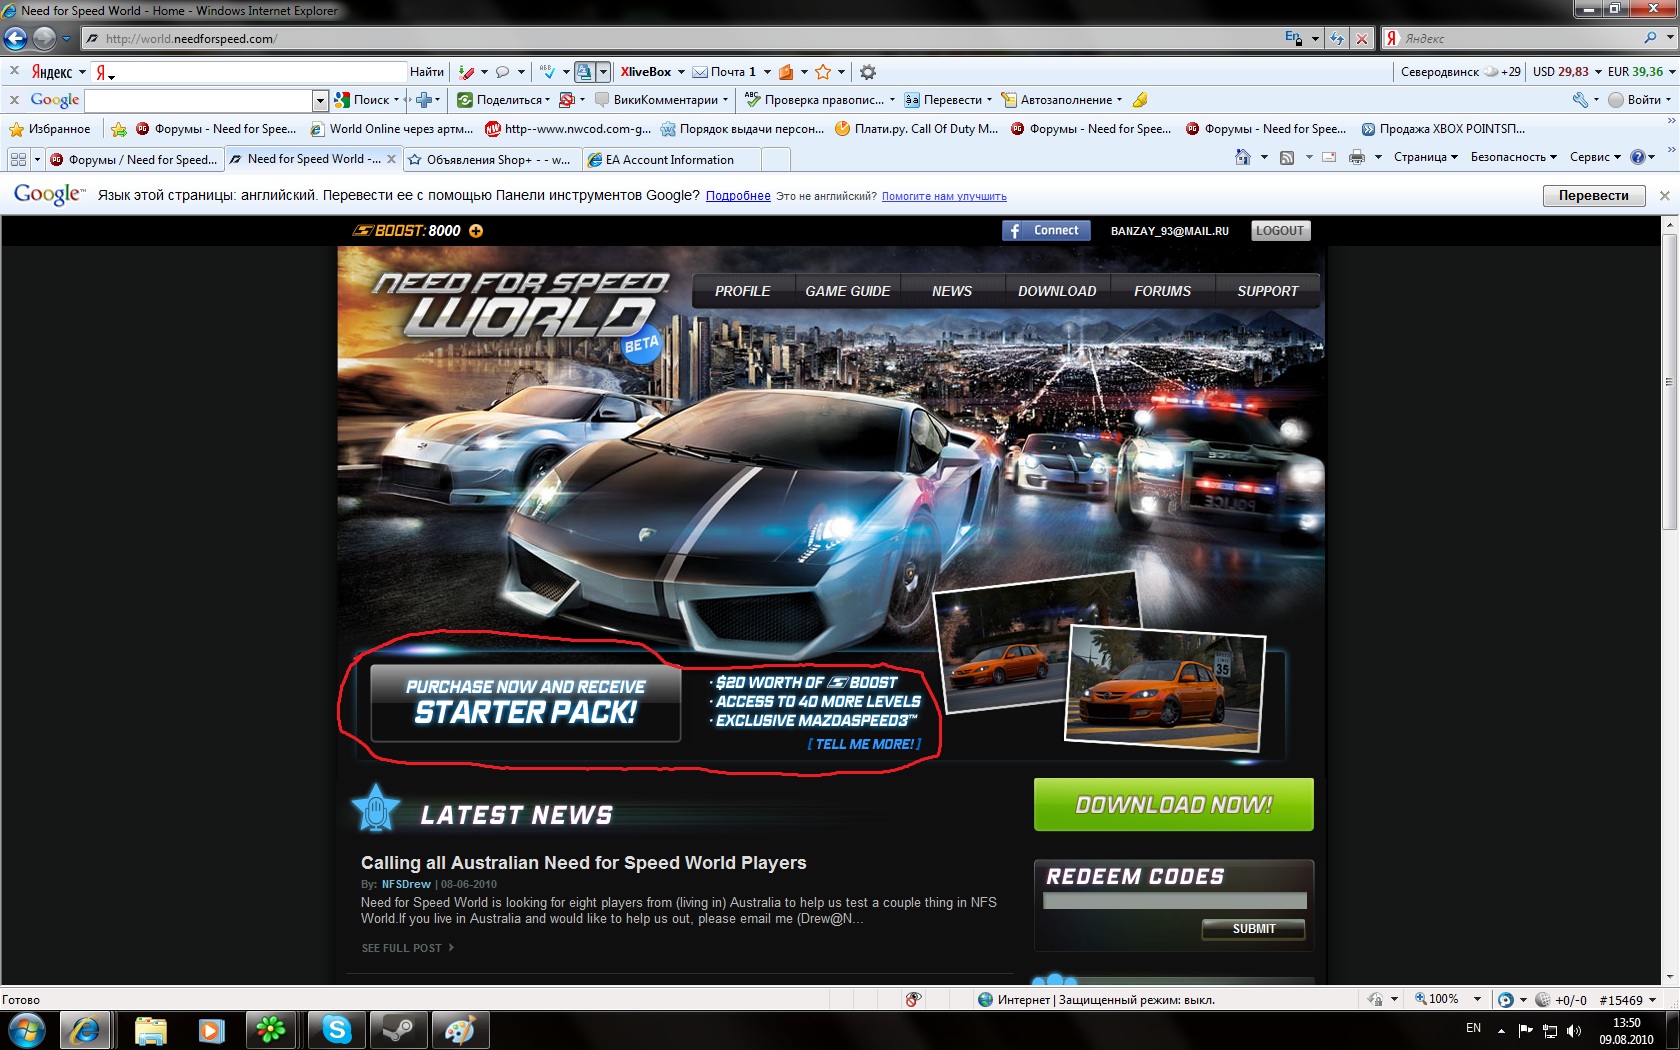Viewport: 1680px width, 1050px height.
Task: Click the Redeem Codes input field
Action: [1174, 901]
